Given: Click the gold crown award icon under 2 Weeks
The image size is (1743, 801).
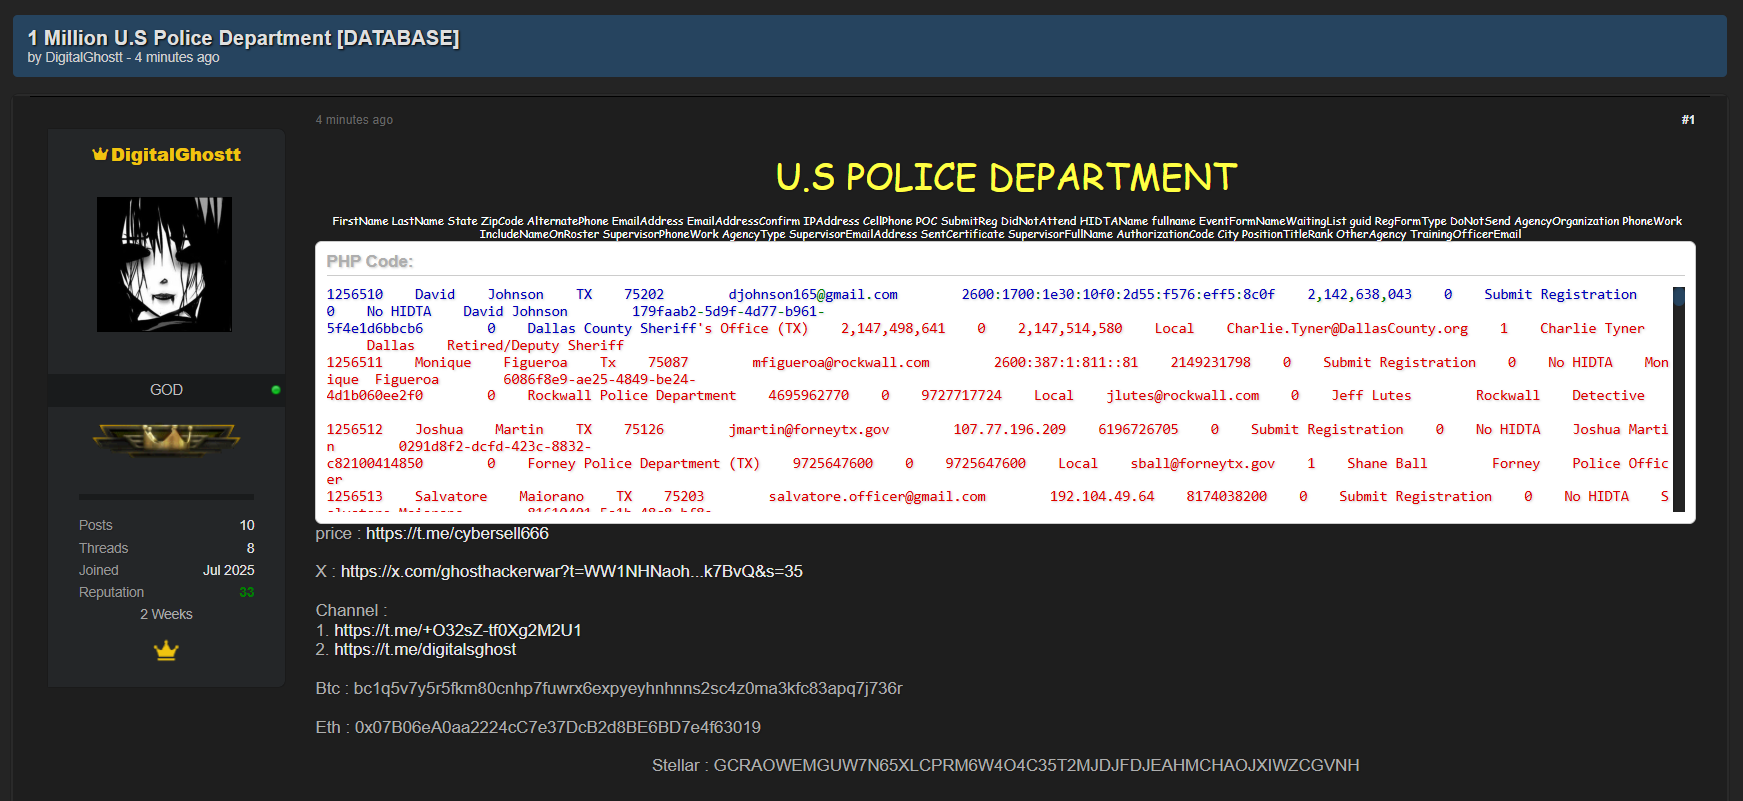Looking at the screenshot, I should click(166, 651).
